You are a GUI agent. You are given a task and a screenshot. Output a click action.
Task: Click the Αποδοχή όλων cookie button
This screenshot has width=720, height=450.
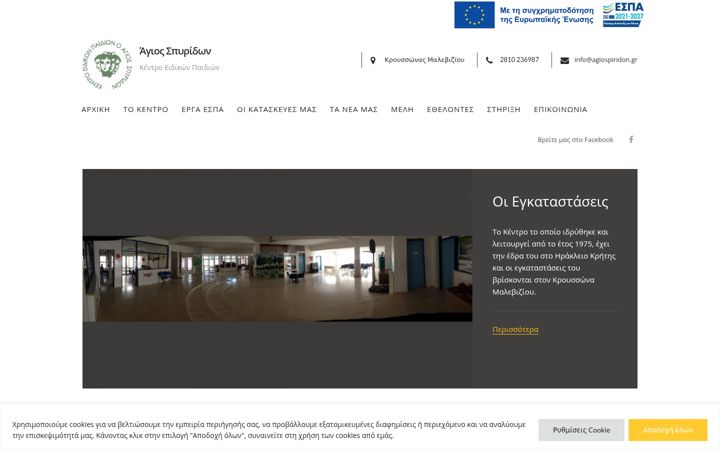tap(668, 430)
